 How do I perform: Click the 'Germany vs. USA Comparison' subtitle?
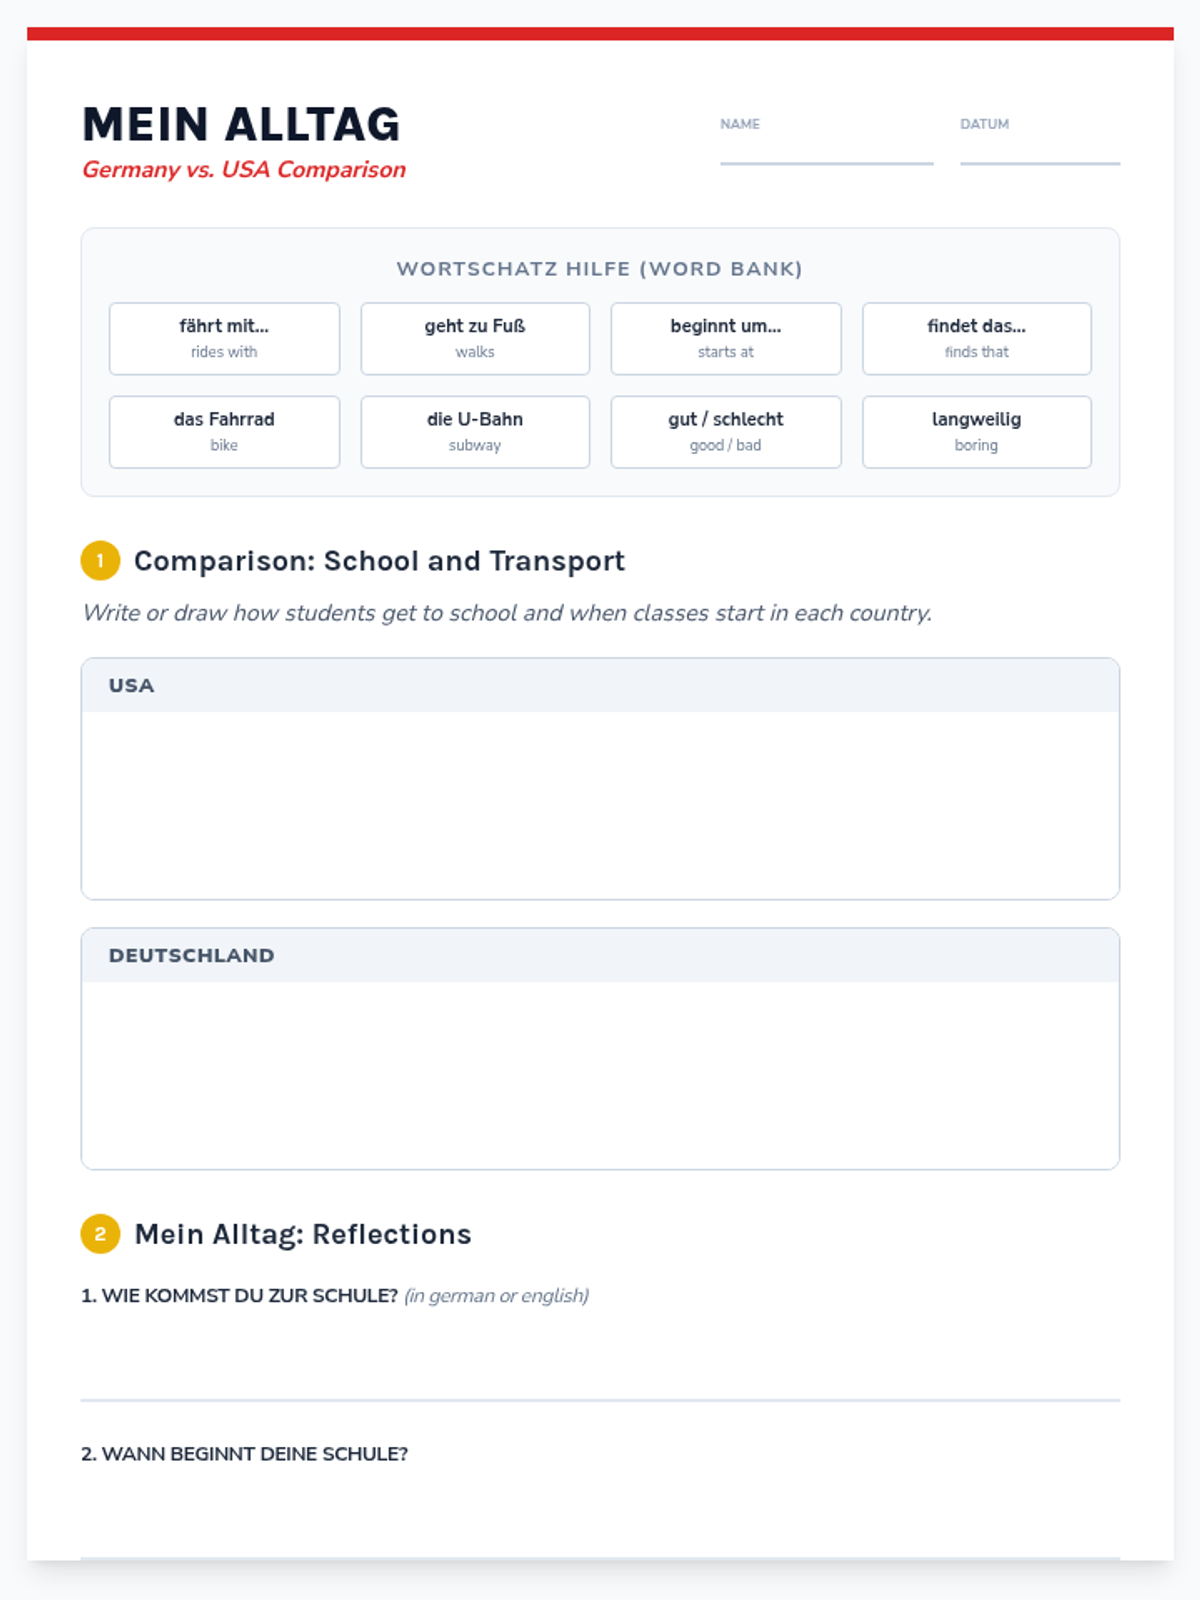pyautogui.click(x=244, y=170)
